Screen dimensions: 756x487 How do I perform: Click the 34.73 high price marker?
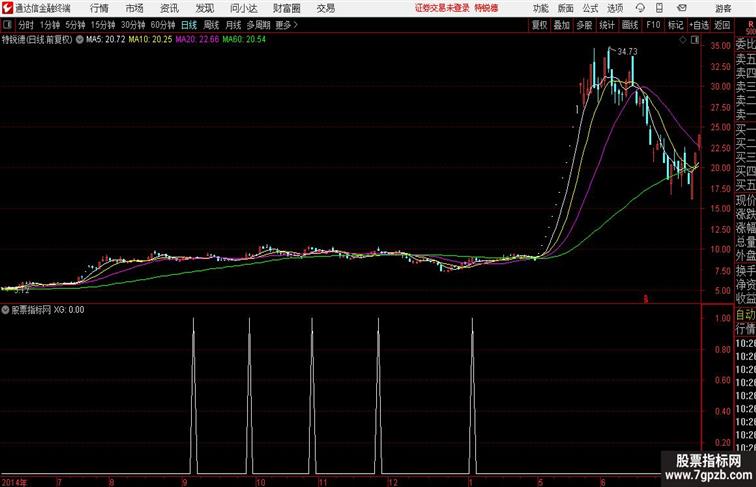point(627,52)
